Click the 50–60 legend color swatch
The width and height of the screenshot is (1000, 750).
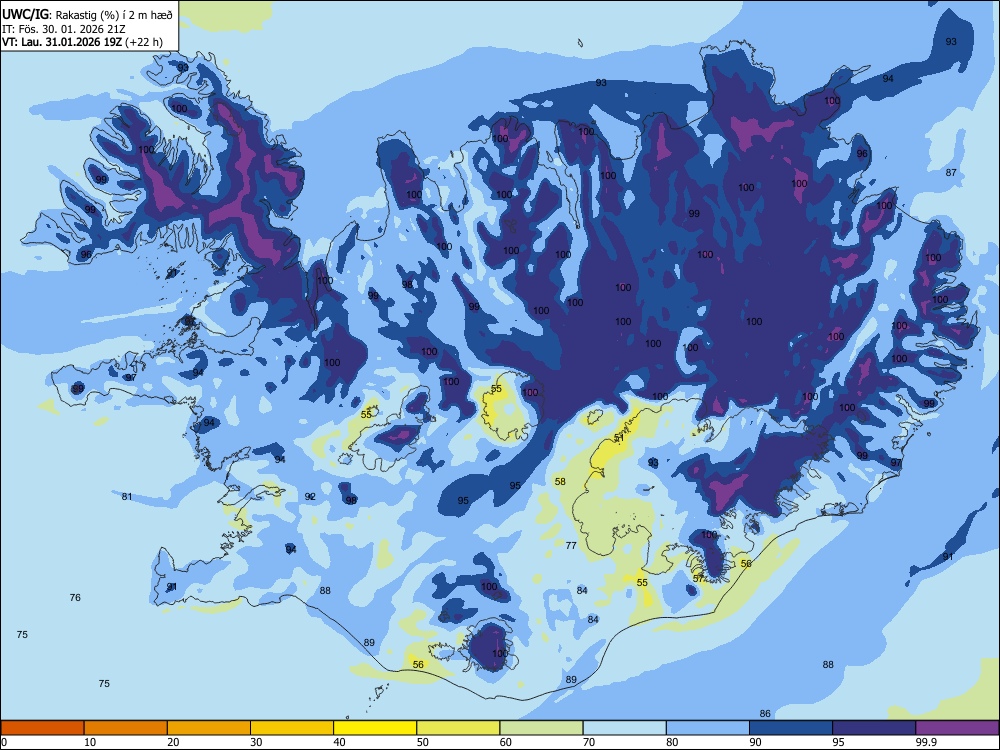[459, 728]
